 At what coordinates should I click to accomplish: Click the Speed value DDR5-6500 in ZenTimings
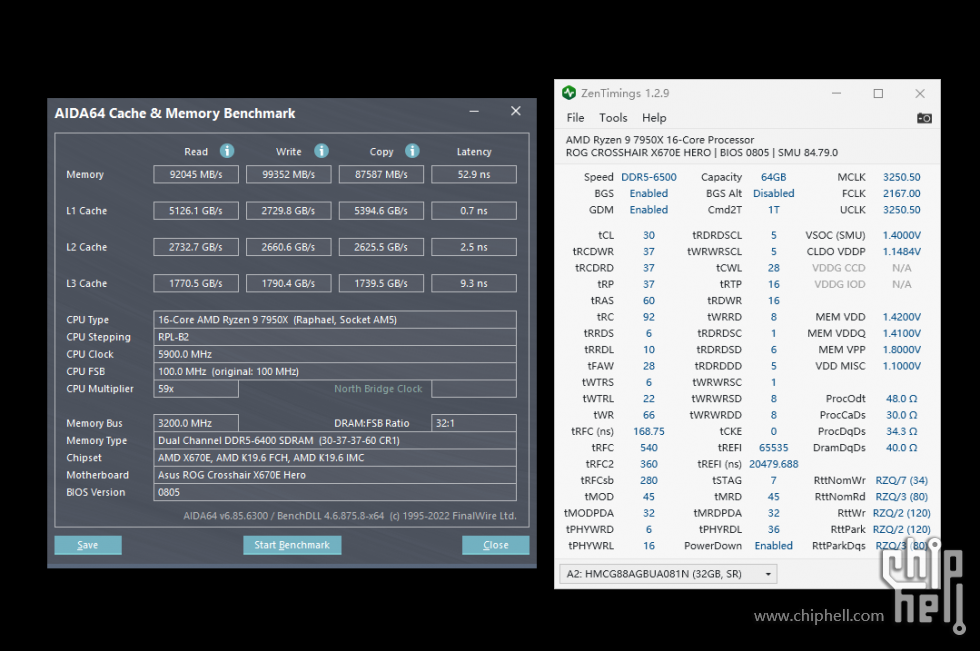pyautogui.click(x=649, y=177)
